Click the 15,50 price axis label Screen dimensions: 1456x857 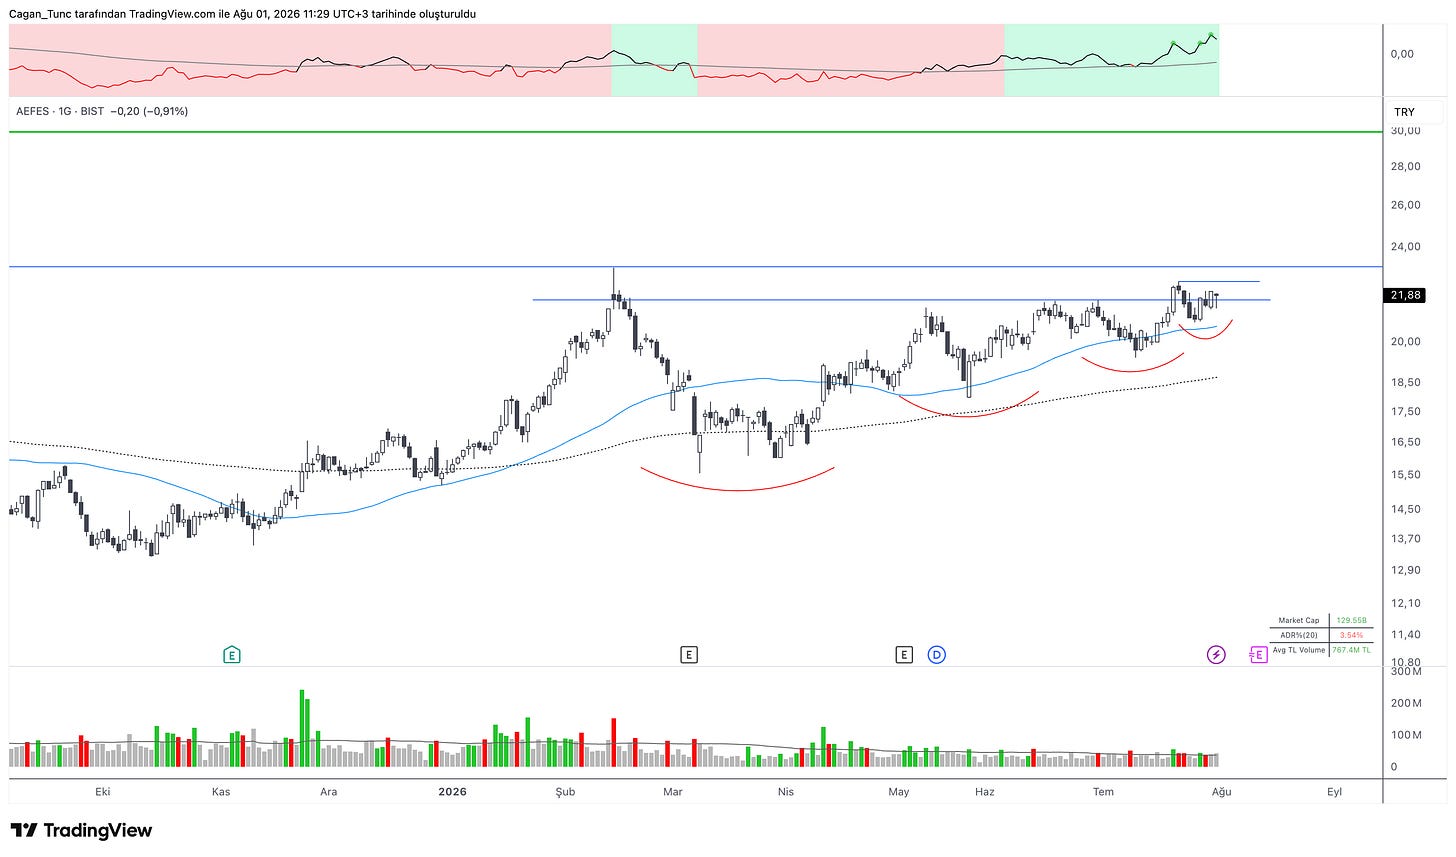click(1405, 475)
